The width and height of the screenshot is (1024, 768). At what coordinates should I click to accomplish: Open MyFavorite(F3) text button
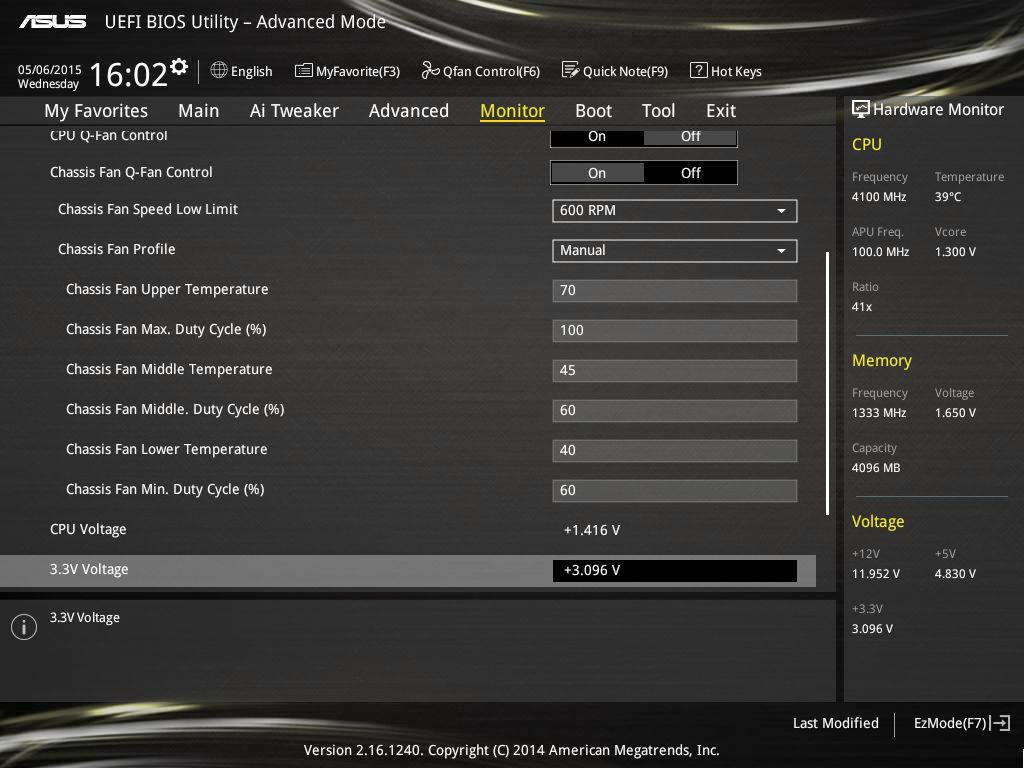point(358,71)
